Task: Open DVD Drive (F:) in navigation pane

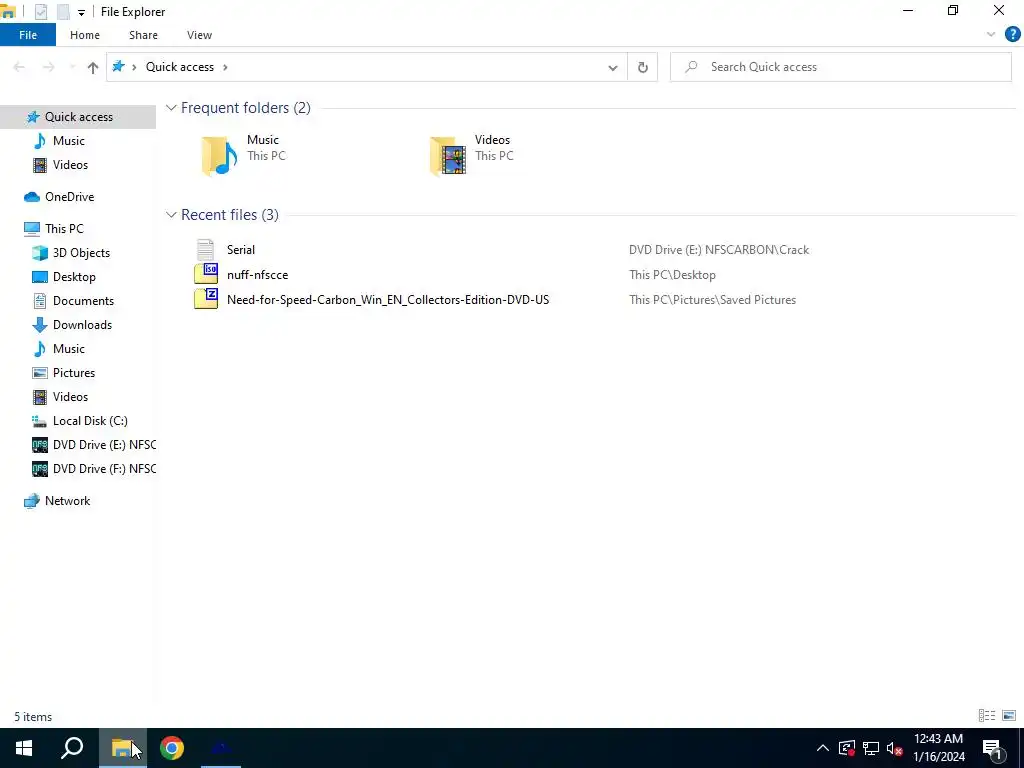Action: pyautogui.click(x=104, y=469)
